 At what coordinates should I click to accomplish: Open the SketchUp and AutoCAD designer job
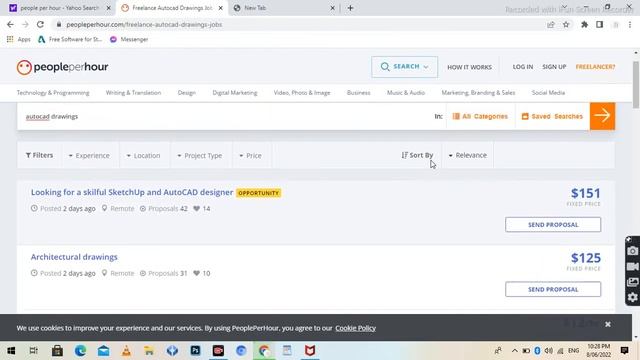point(132,192)
